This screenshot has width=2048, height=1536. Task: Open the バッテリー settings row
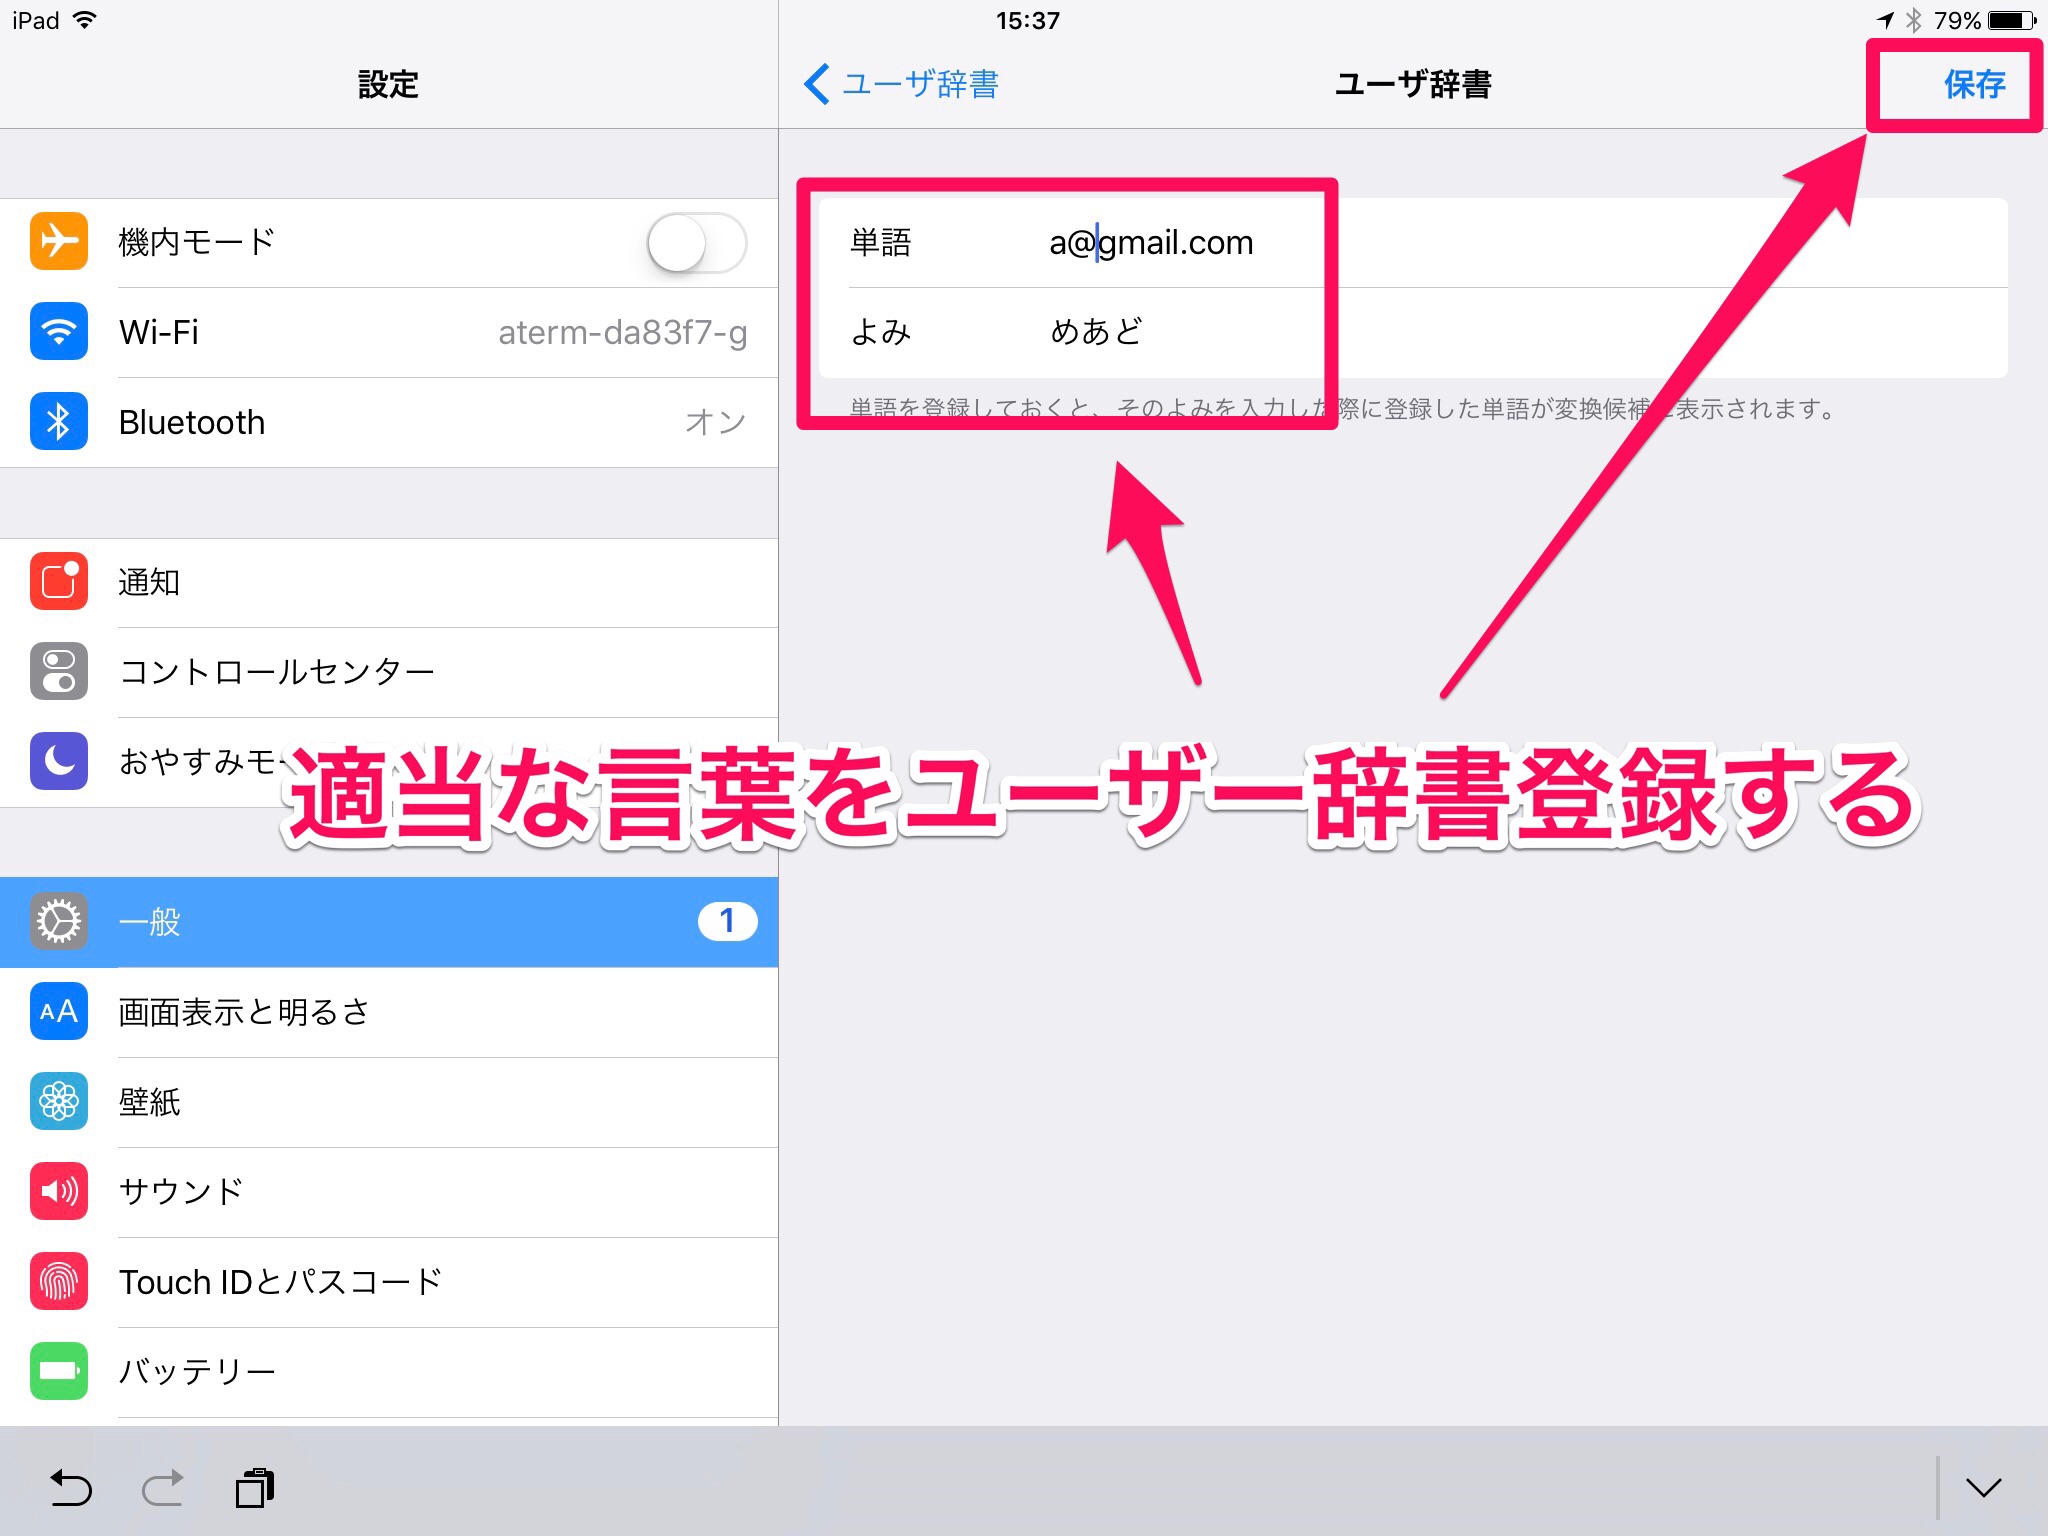(388, 1371)
